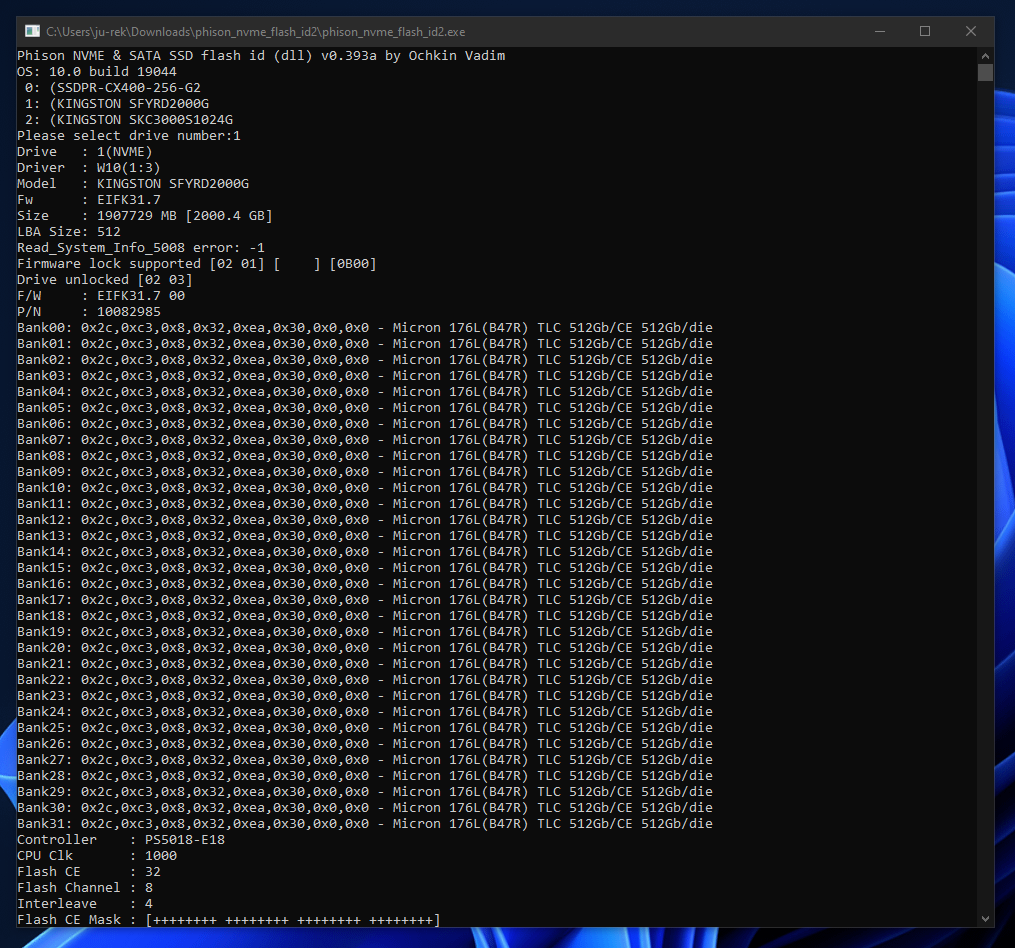Click the 'Phison NVME & SATA SSD flash id' header line

pyautogui.click(x=261, y=56)
